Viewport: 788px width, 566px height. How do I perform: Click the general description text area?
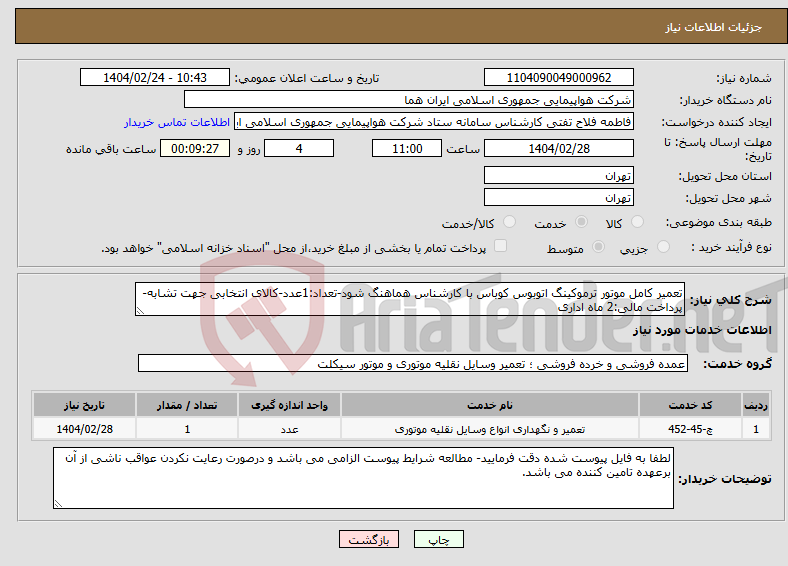(410, 299)
